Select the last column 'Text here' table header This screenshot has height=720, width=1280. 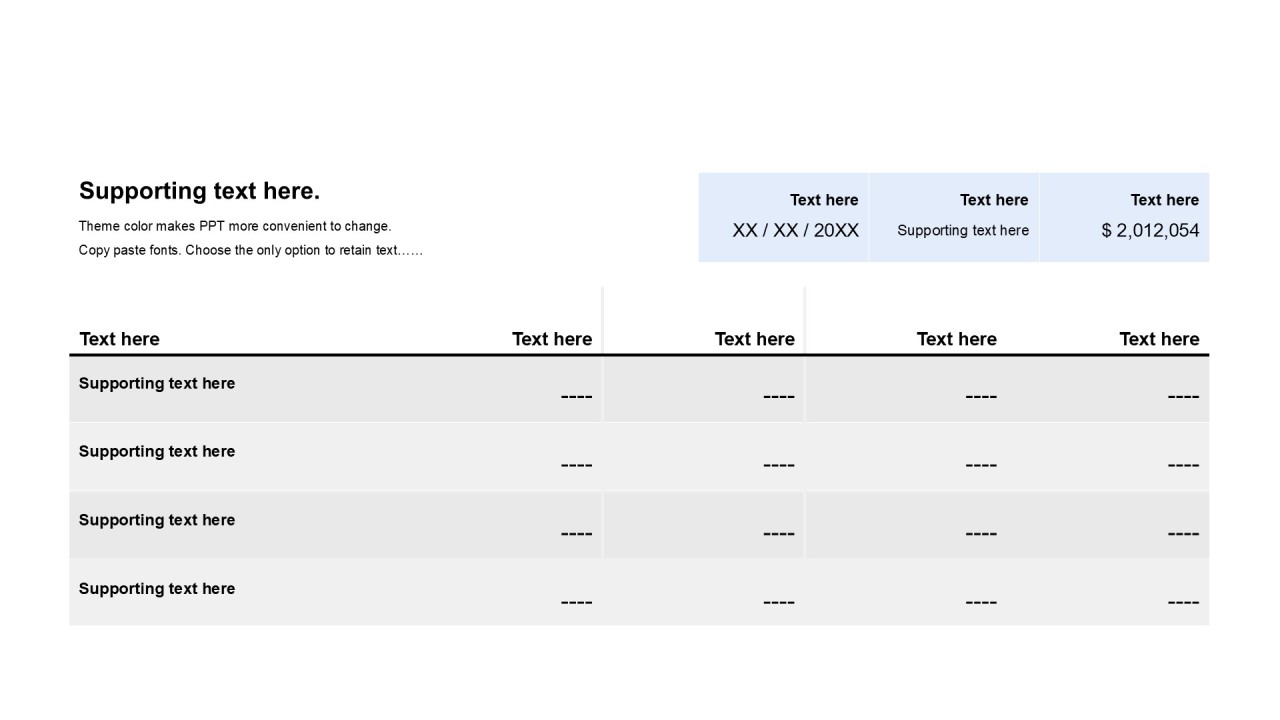click(x=1158, y=339)
